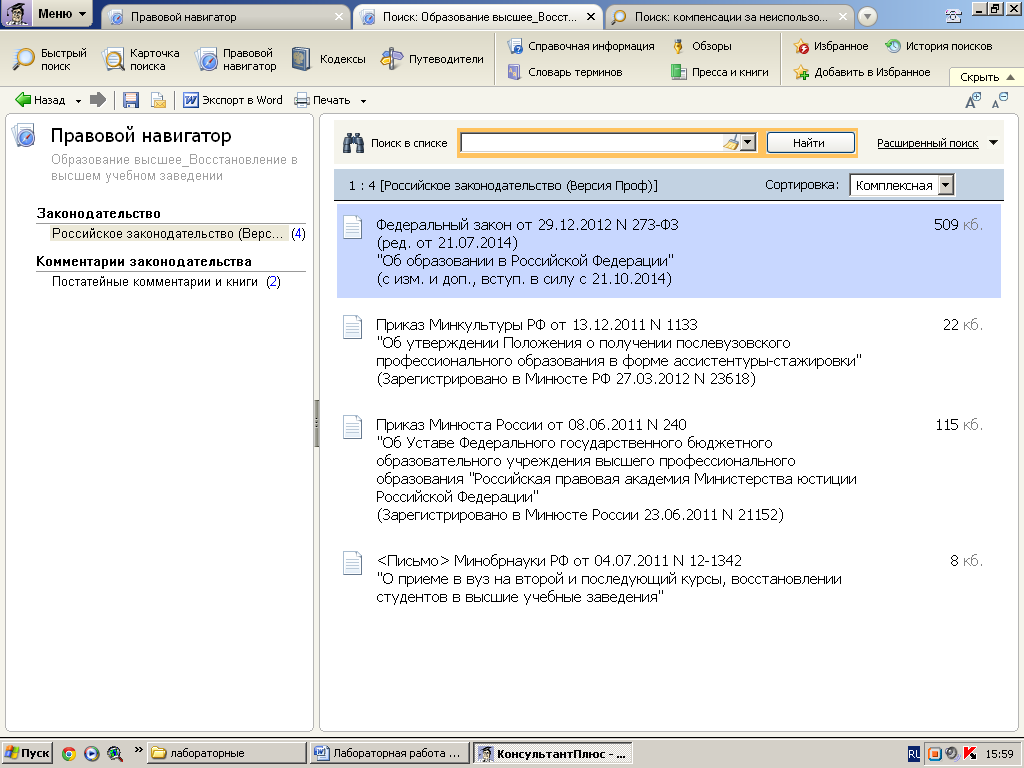
Task: Open search field history dropdown
Action: point(748,142)
